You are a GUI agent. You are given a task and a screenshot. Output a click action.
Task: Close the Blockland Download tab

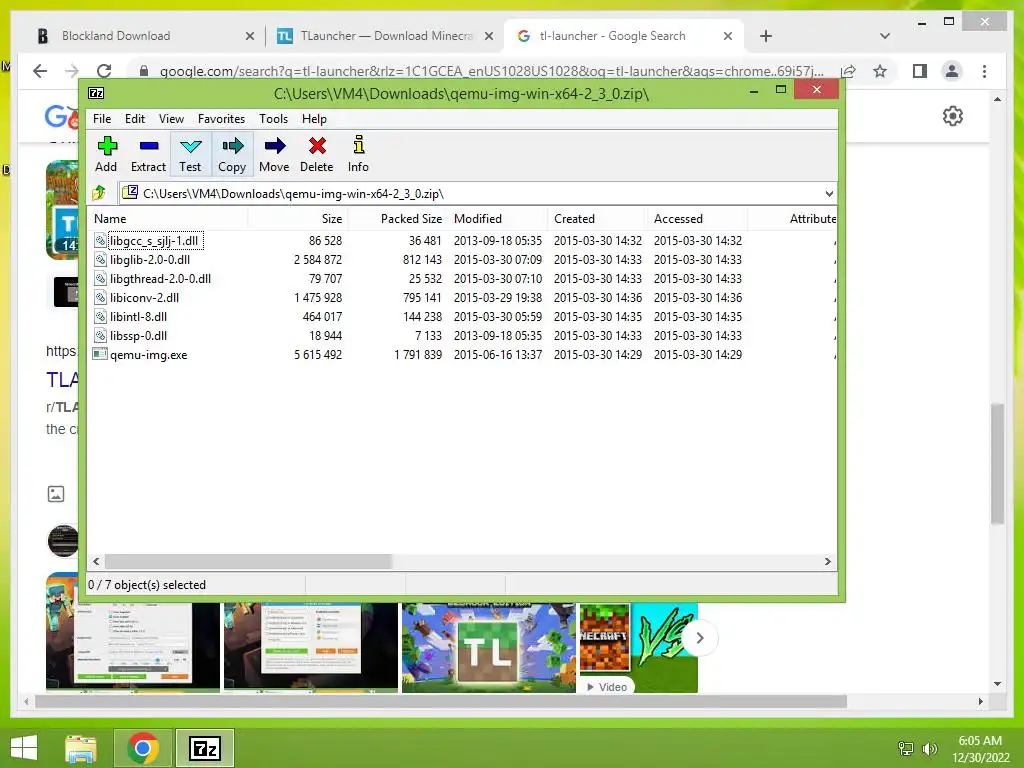(249, 36)
